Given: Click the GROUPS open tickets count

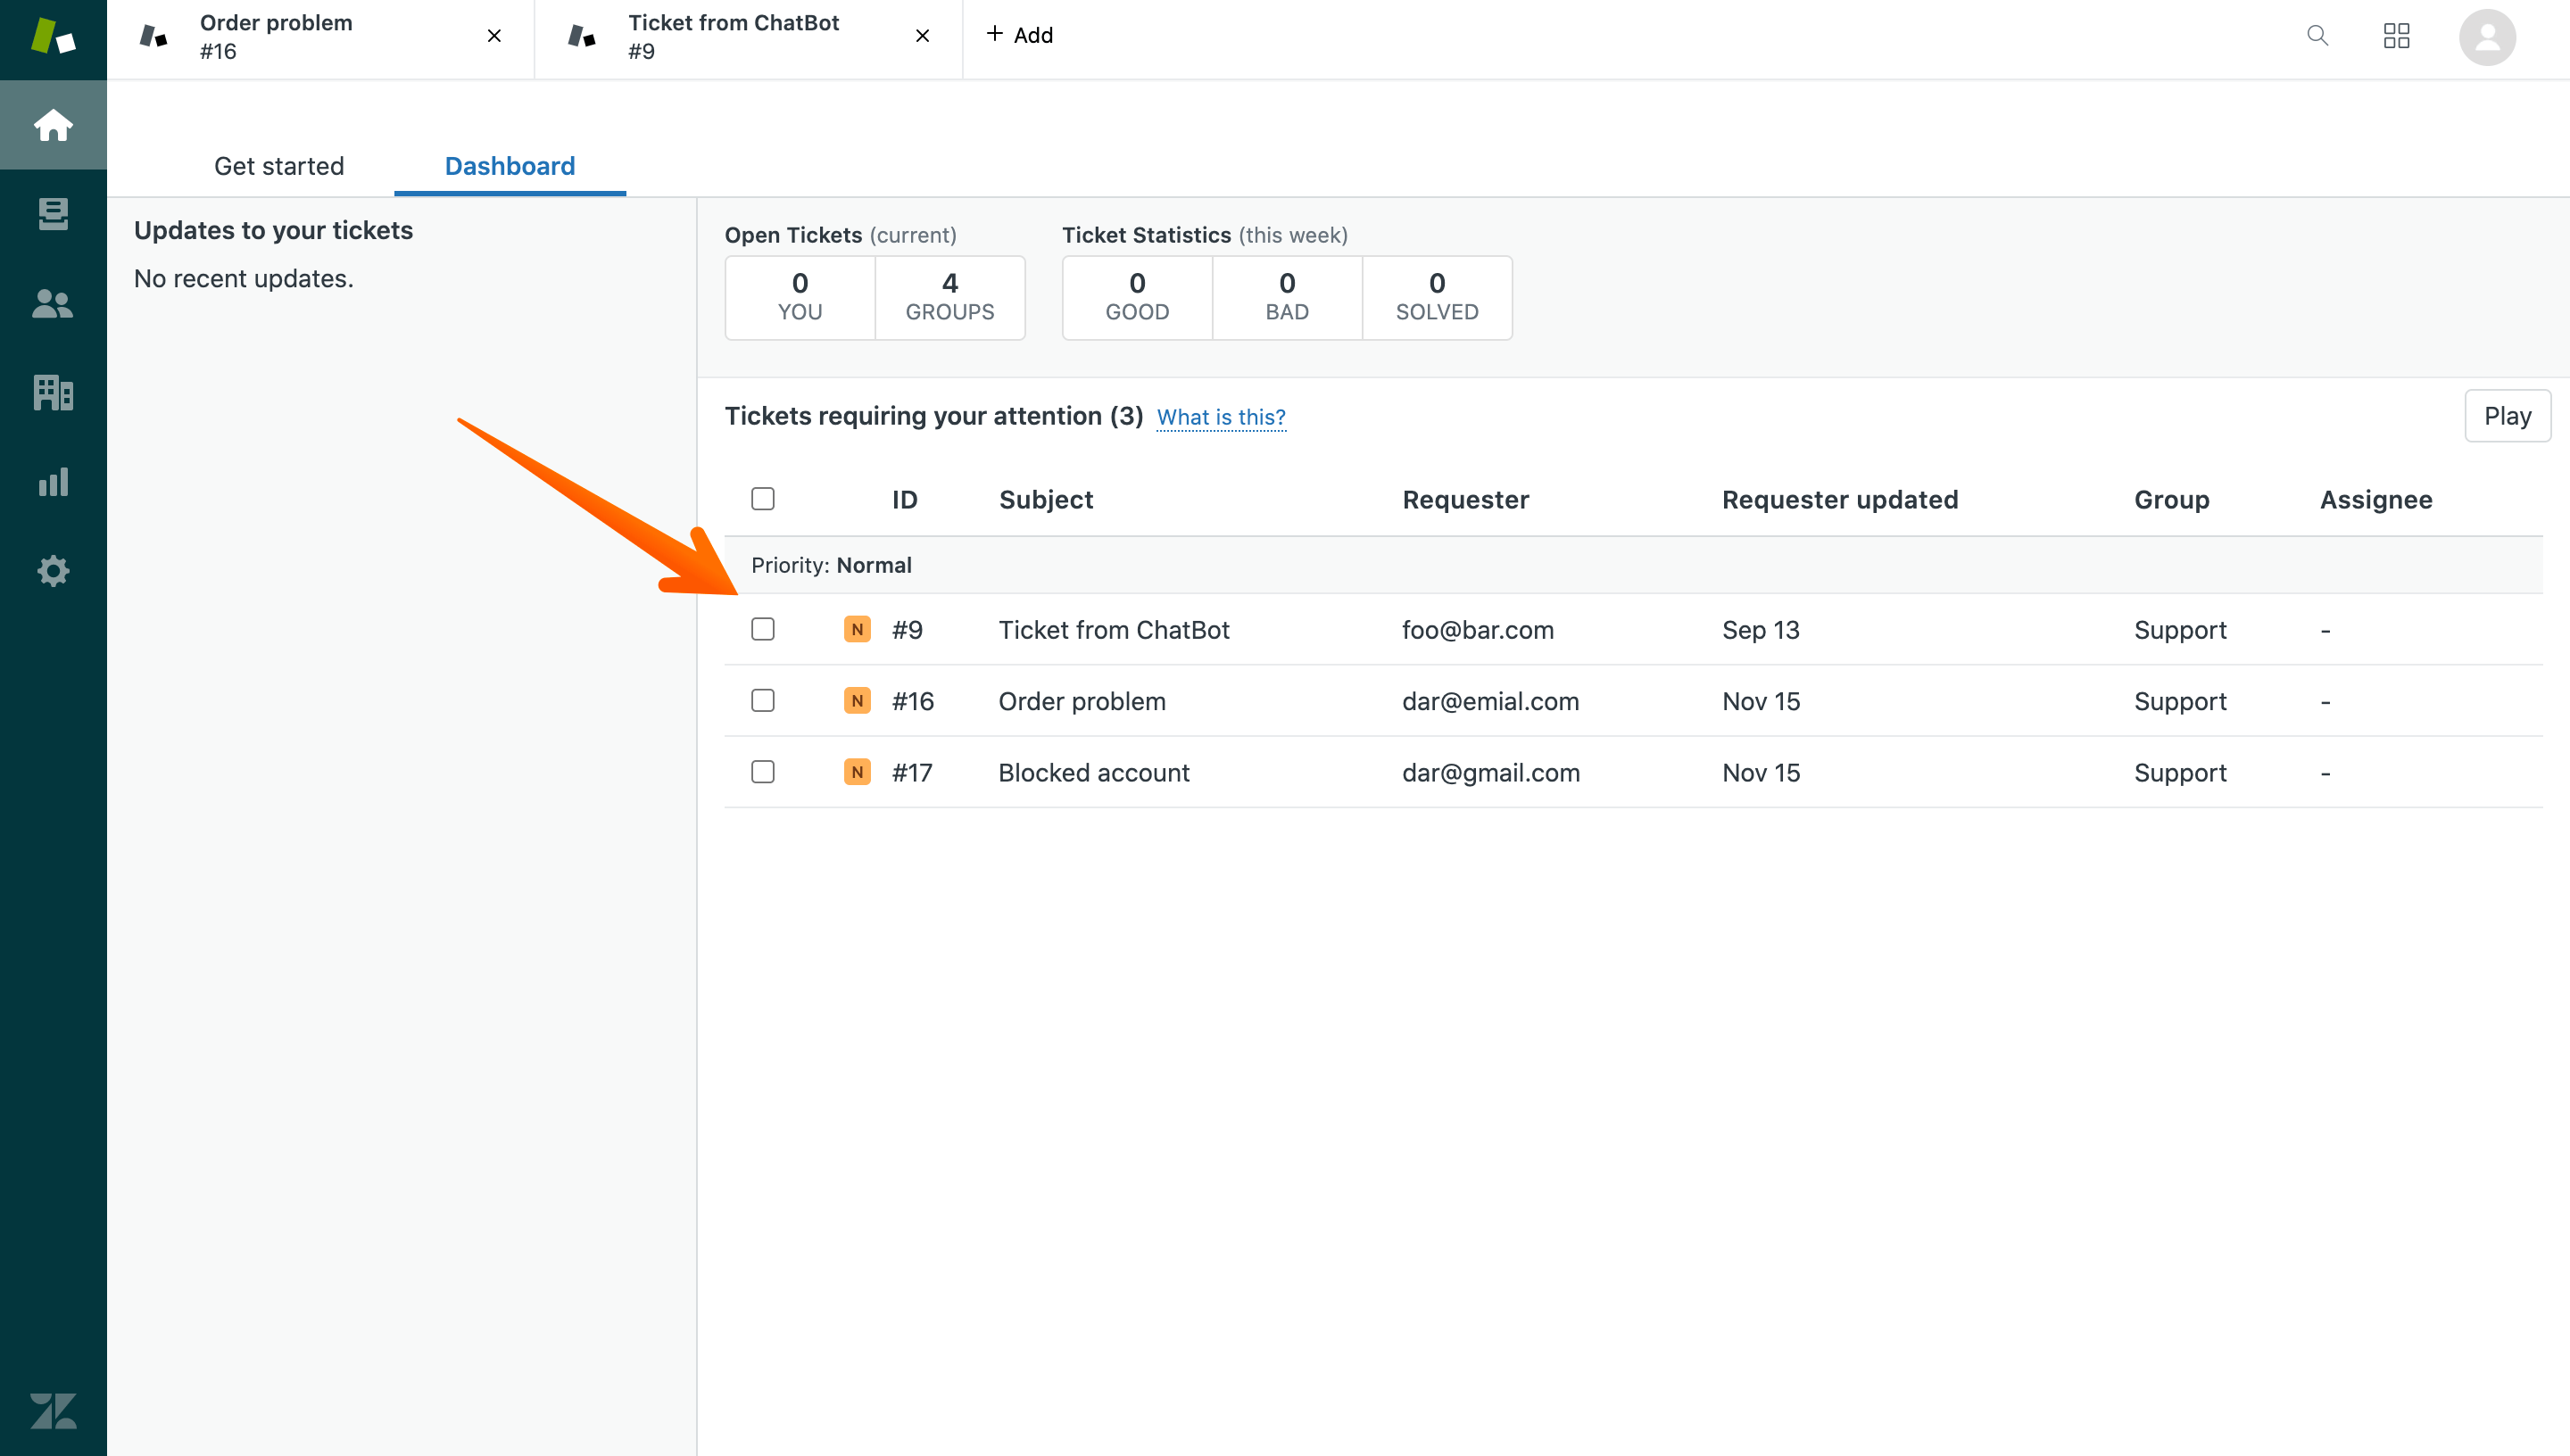Looking at the screenshot, I should click(950, 297).
